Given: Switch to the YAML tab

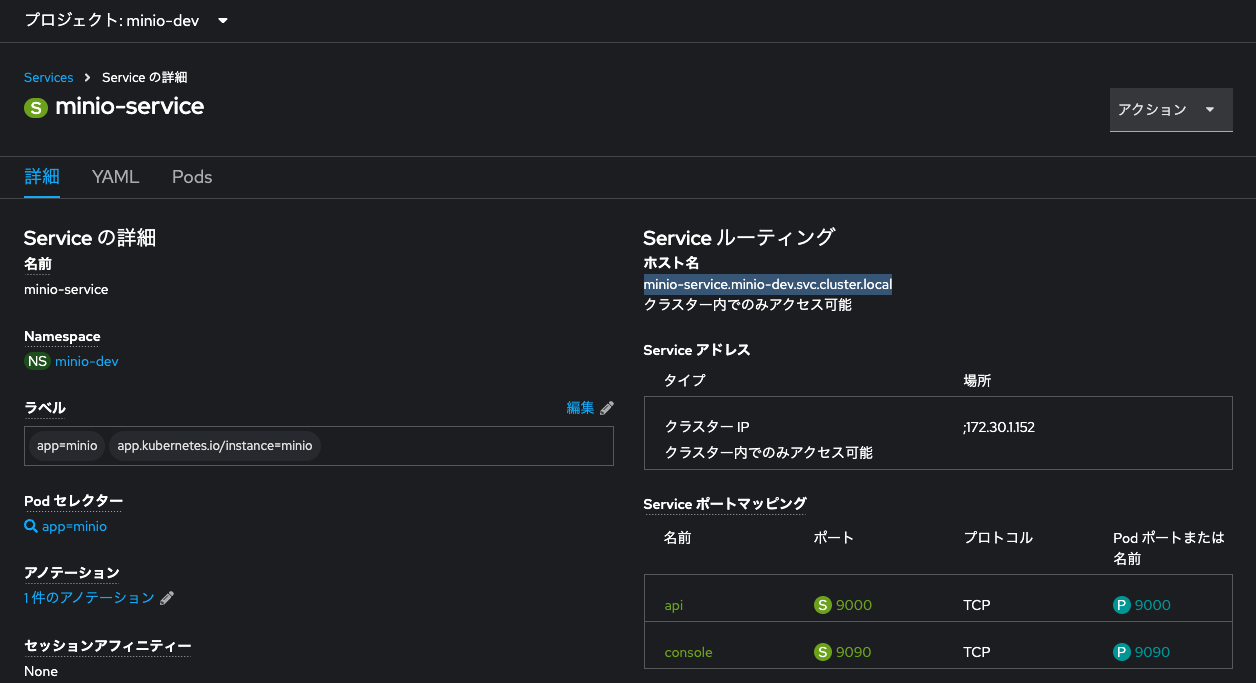Looking at the screenshot, I should click(x=116, y=177).
